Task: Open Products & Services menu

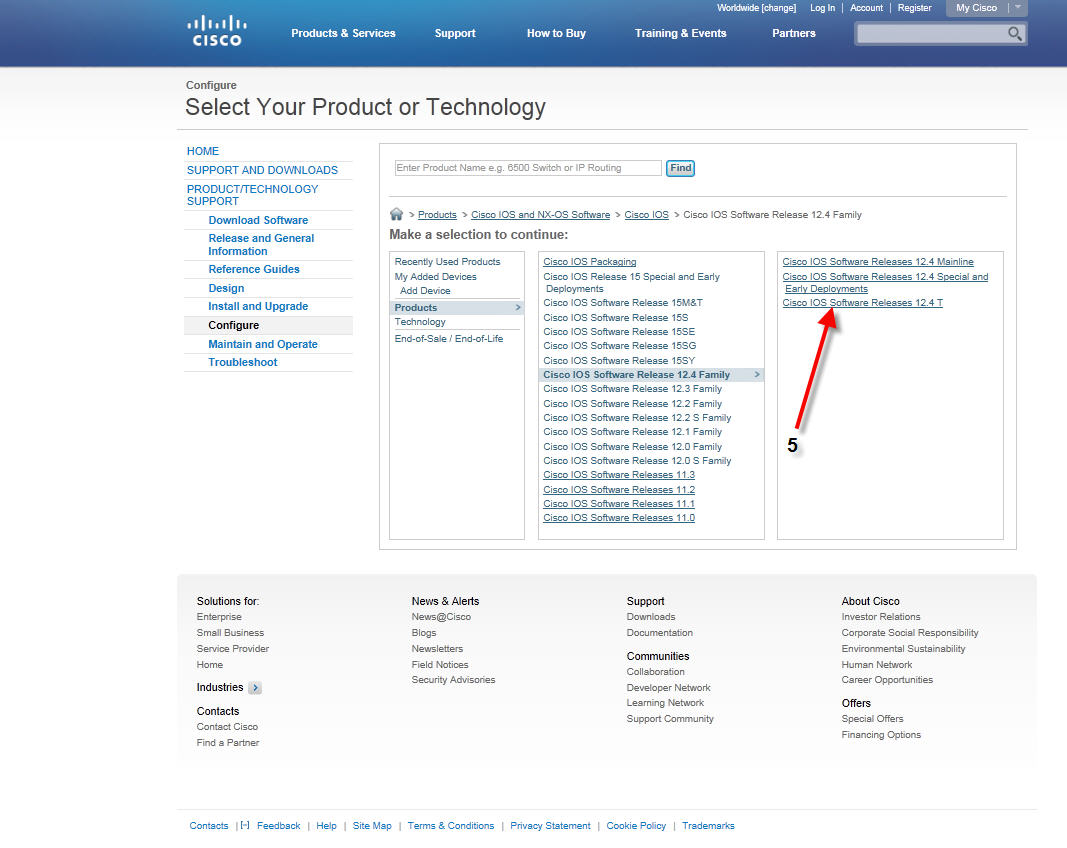Action: pos(343,33)
